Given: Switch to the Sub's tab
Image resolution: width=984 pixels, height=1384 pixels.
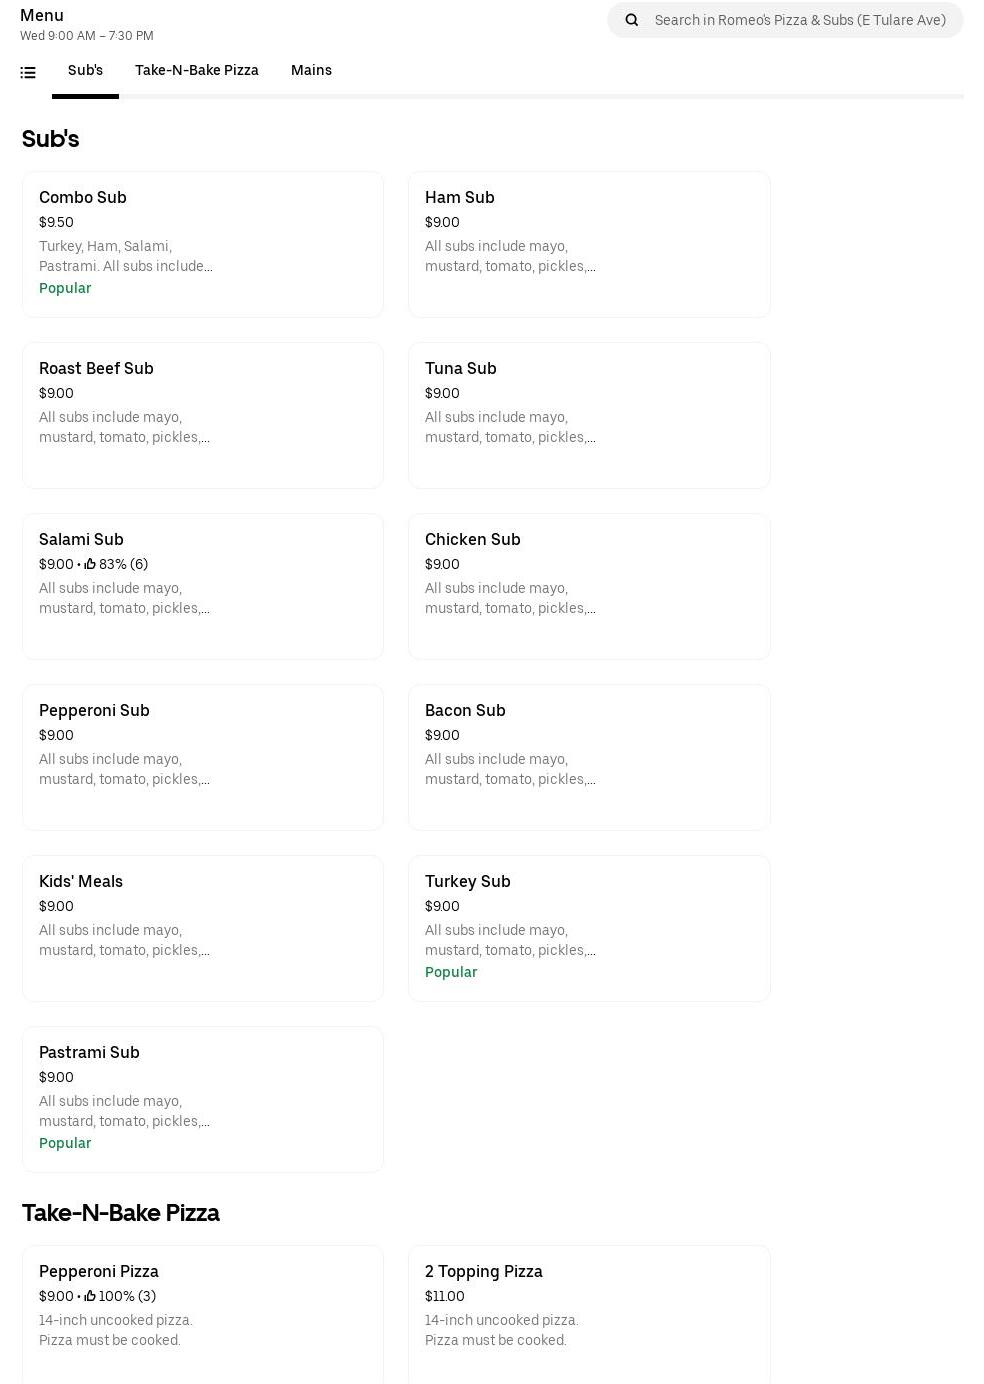Looking at the screenshot, I should (85, 70).
